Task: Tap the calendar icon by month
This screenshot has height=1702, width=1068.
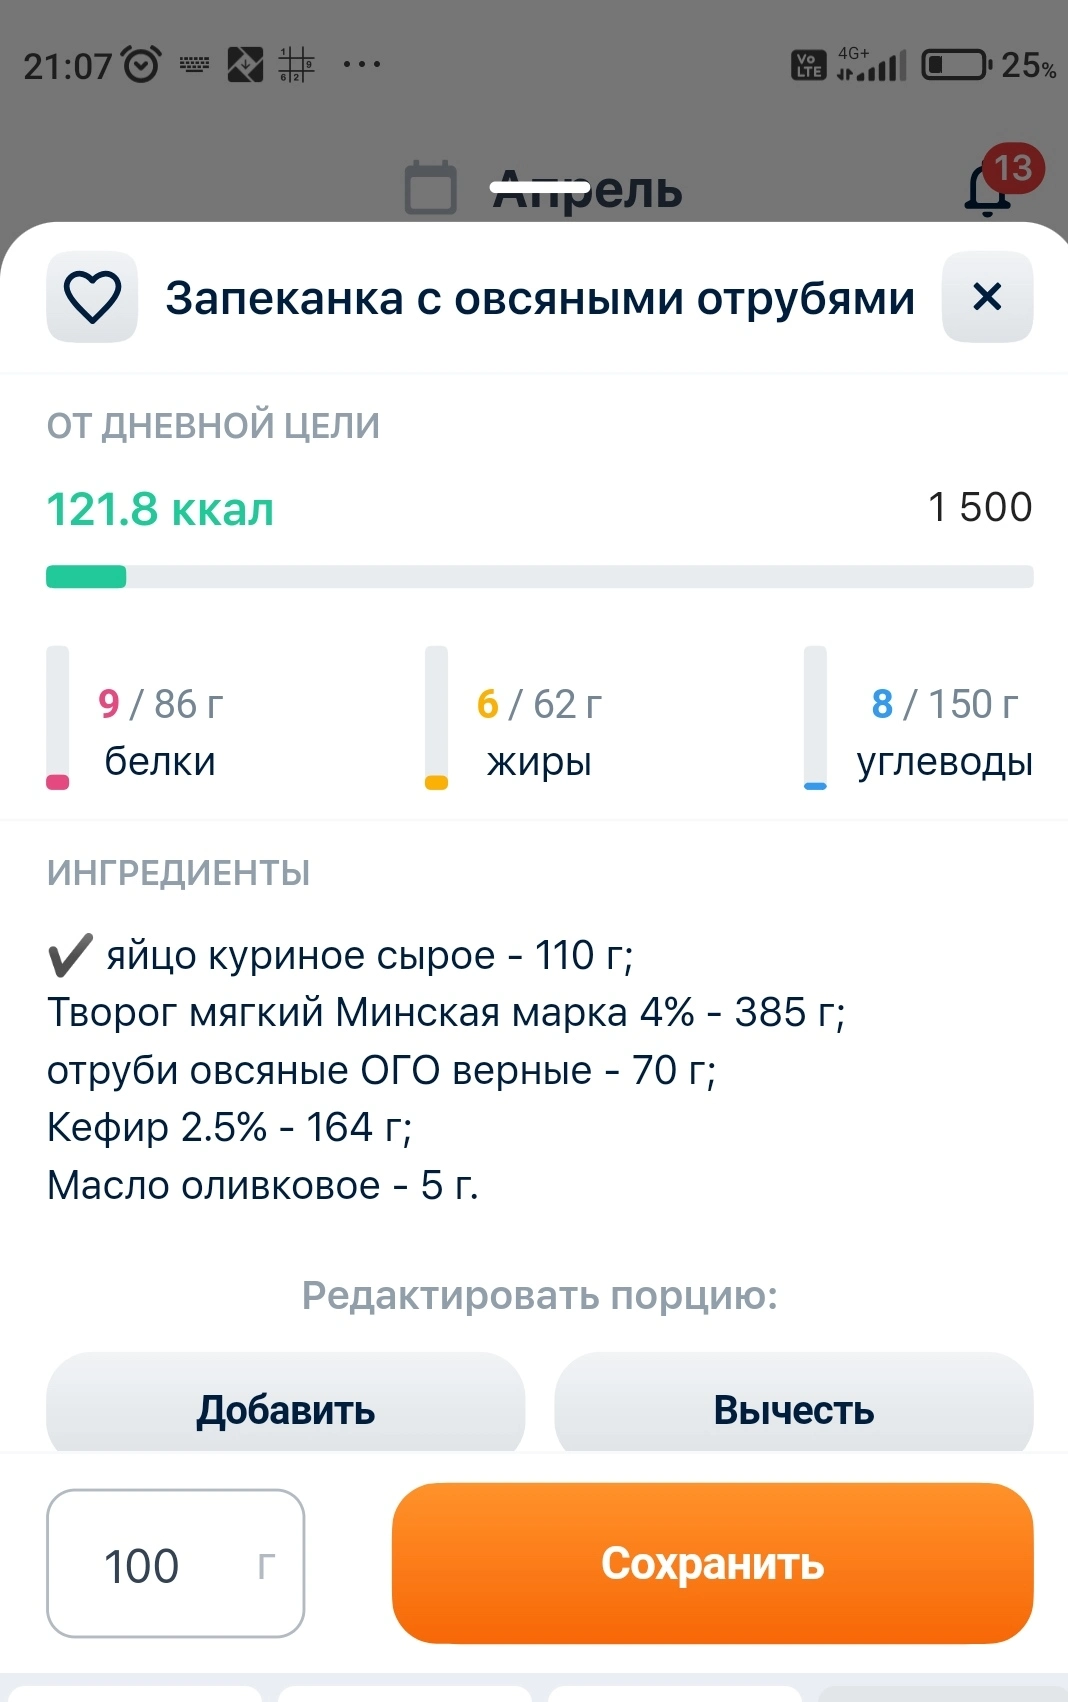Action: [x=430, y=188]
